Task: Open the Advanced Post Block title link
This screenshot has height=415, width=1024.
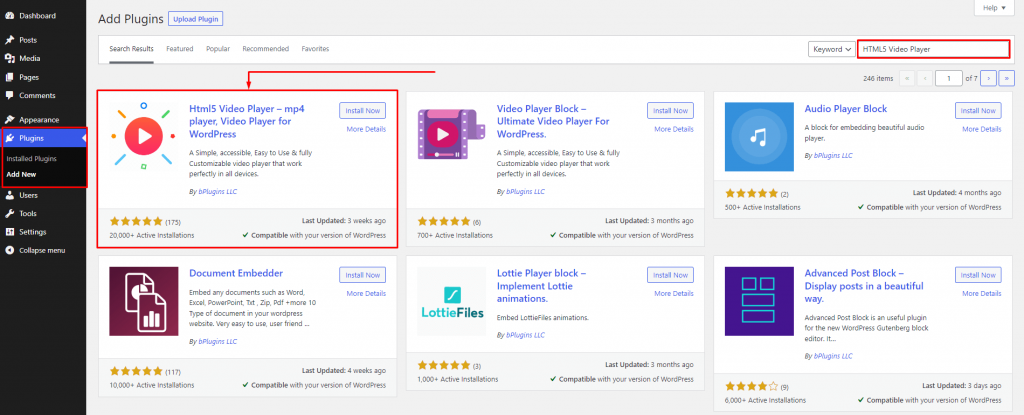Action: (864, 286)
